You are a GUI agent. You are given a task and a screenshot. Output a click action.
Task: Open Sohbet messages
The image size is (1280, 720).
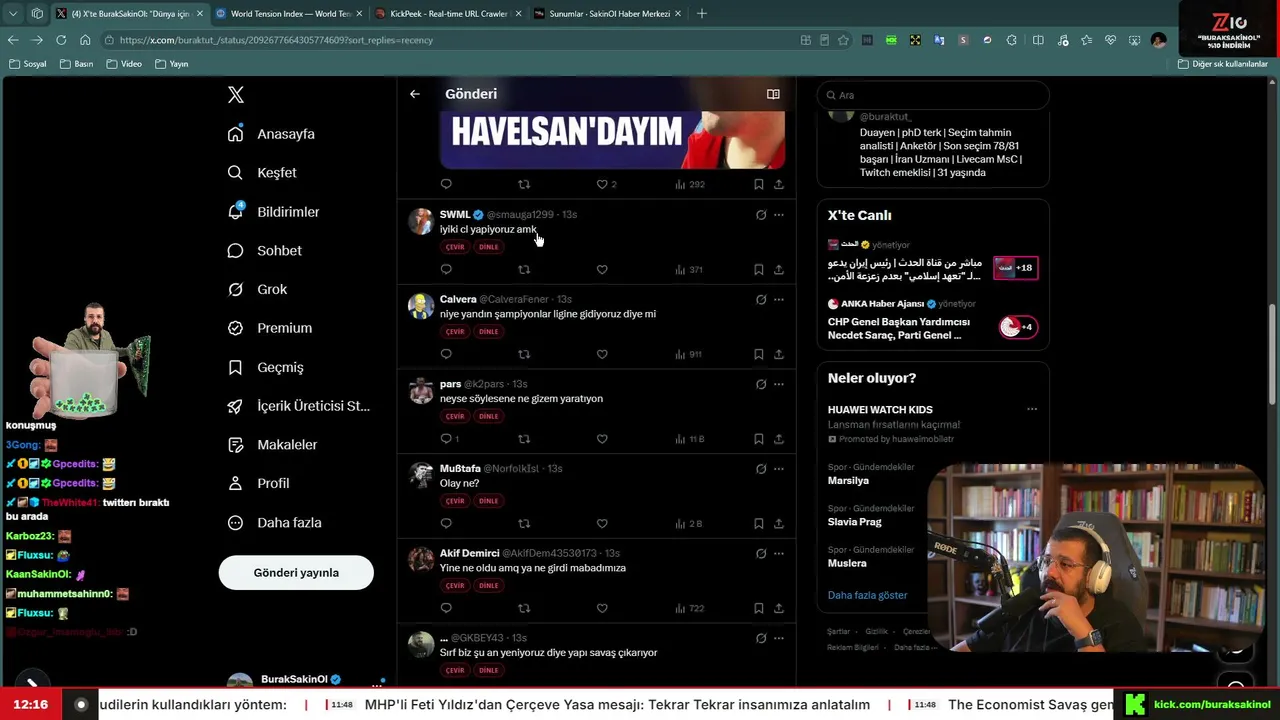265,251
